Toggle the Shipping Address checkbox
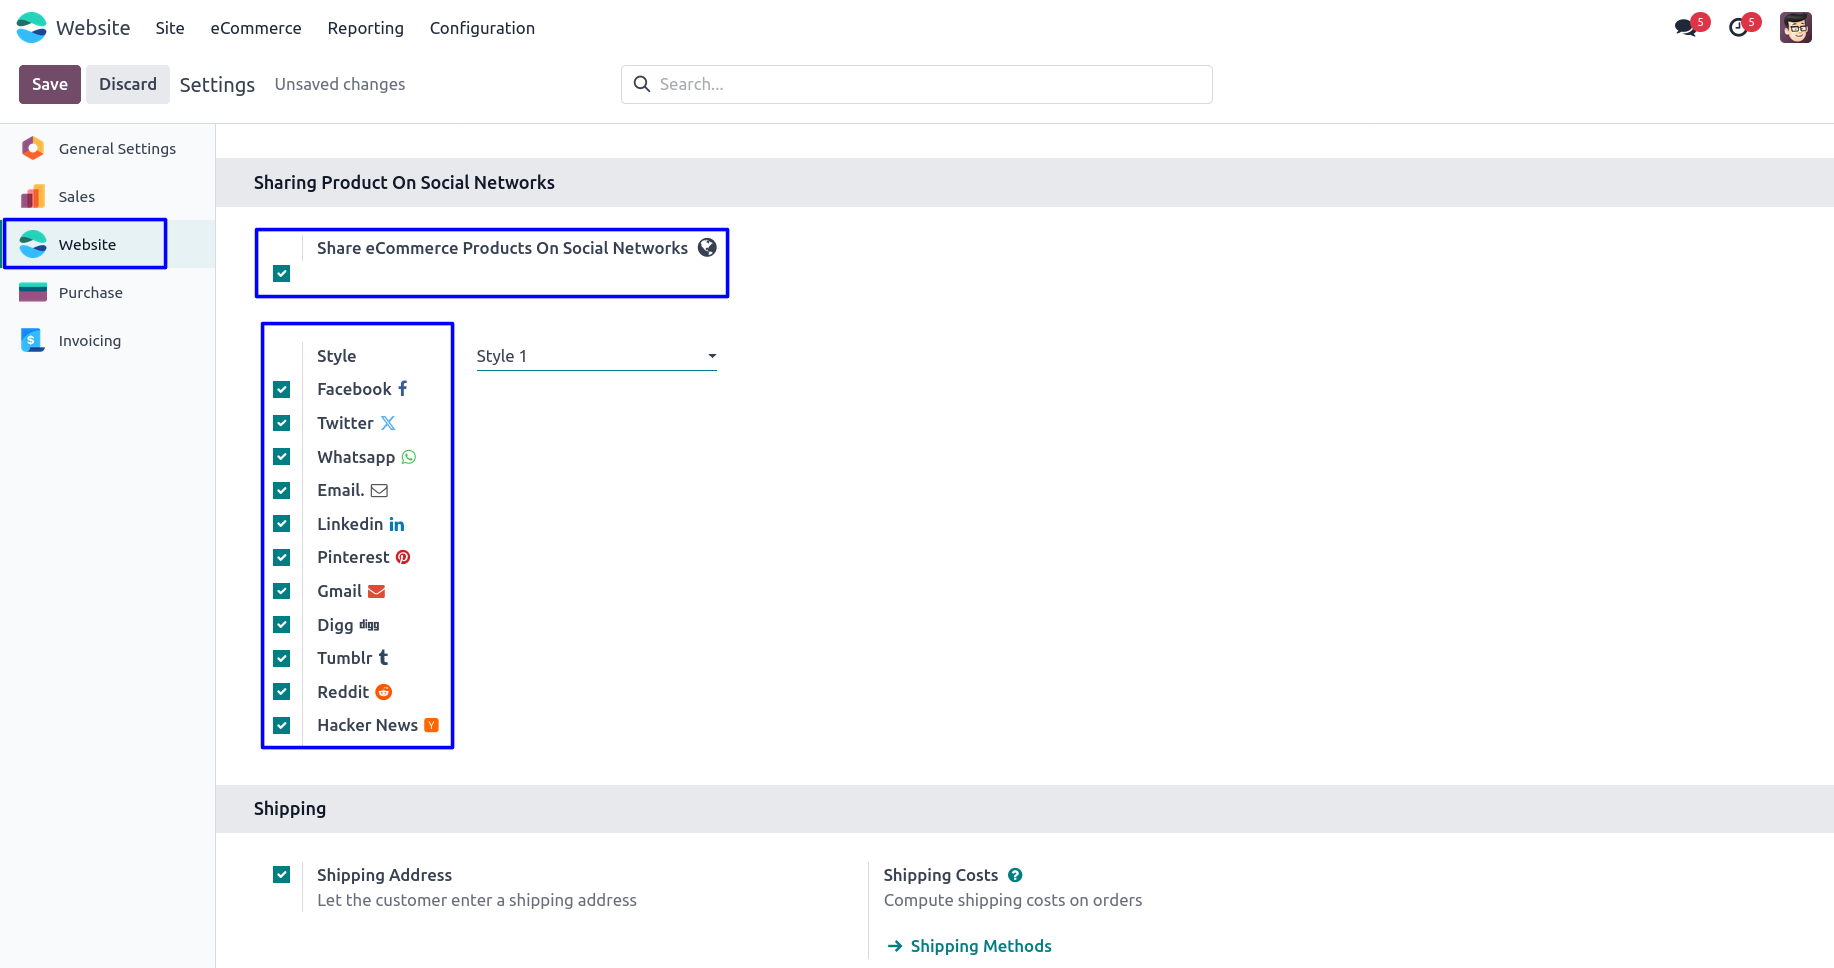Screen dimensions: 1834x968 pyautogui.click(x=282, y=875)
